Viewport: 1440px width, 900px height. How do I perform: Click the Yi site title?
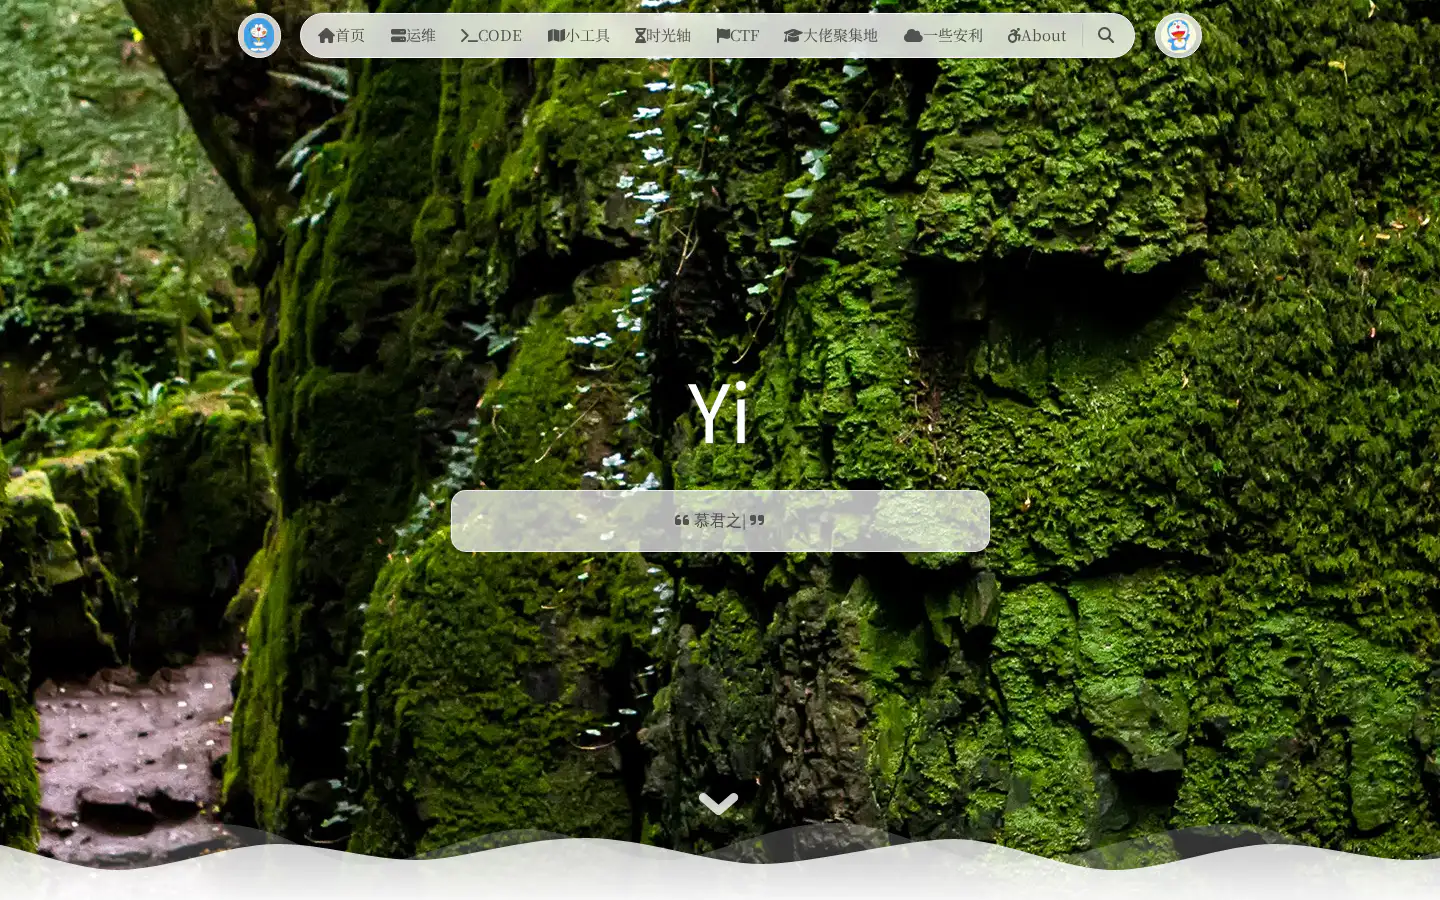[718, 413]
